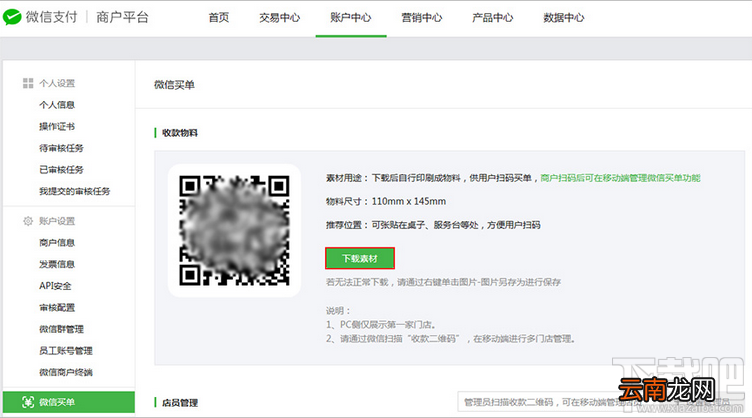
Task: Click the note about 收款二维码 多门店管理
Action: click(450, 338)
